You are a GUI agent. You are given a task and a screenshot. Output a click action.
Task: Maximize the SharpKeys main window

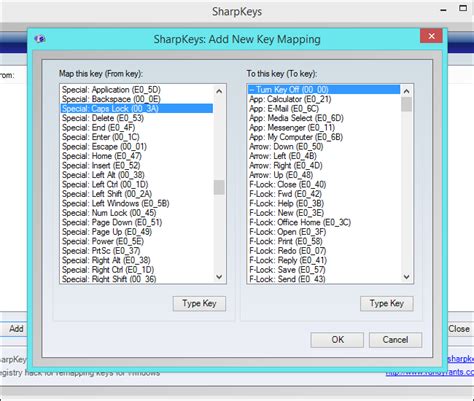point(463,8)
